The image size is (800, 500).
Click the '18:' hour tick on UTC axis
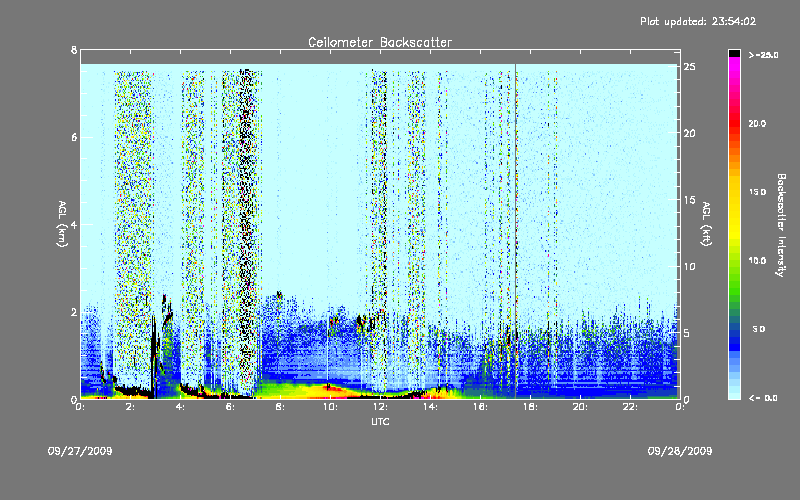(530, 407)
